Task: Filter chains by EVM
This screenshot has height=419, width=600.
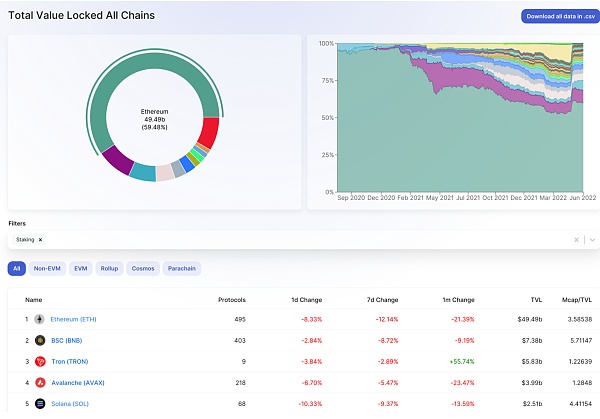Action: click(81, 268)
